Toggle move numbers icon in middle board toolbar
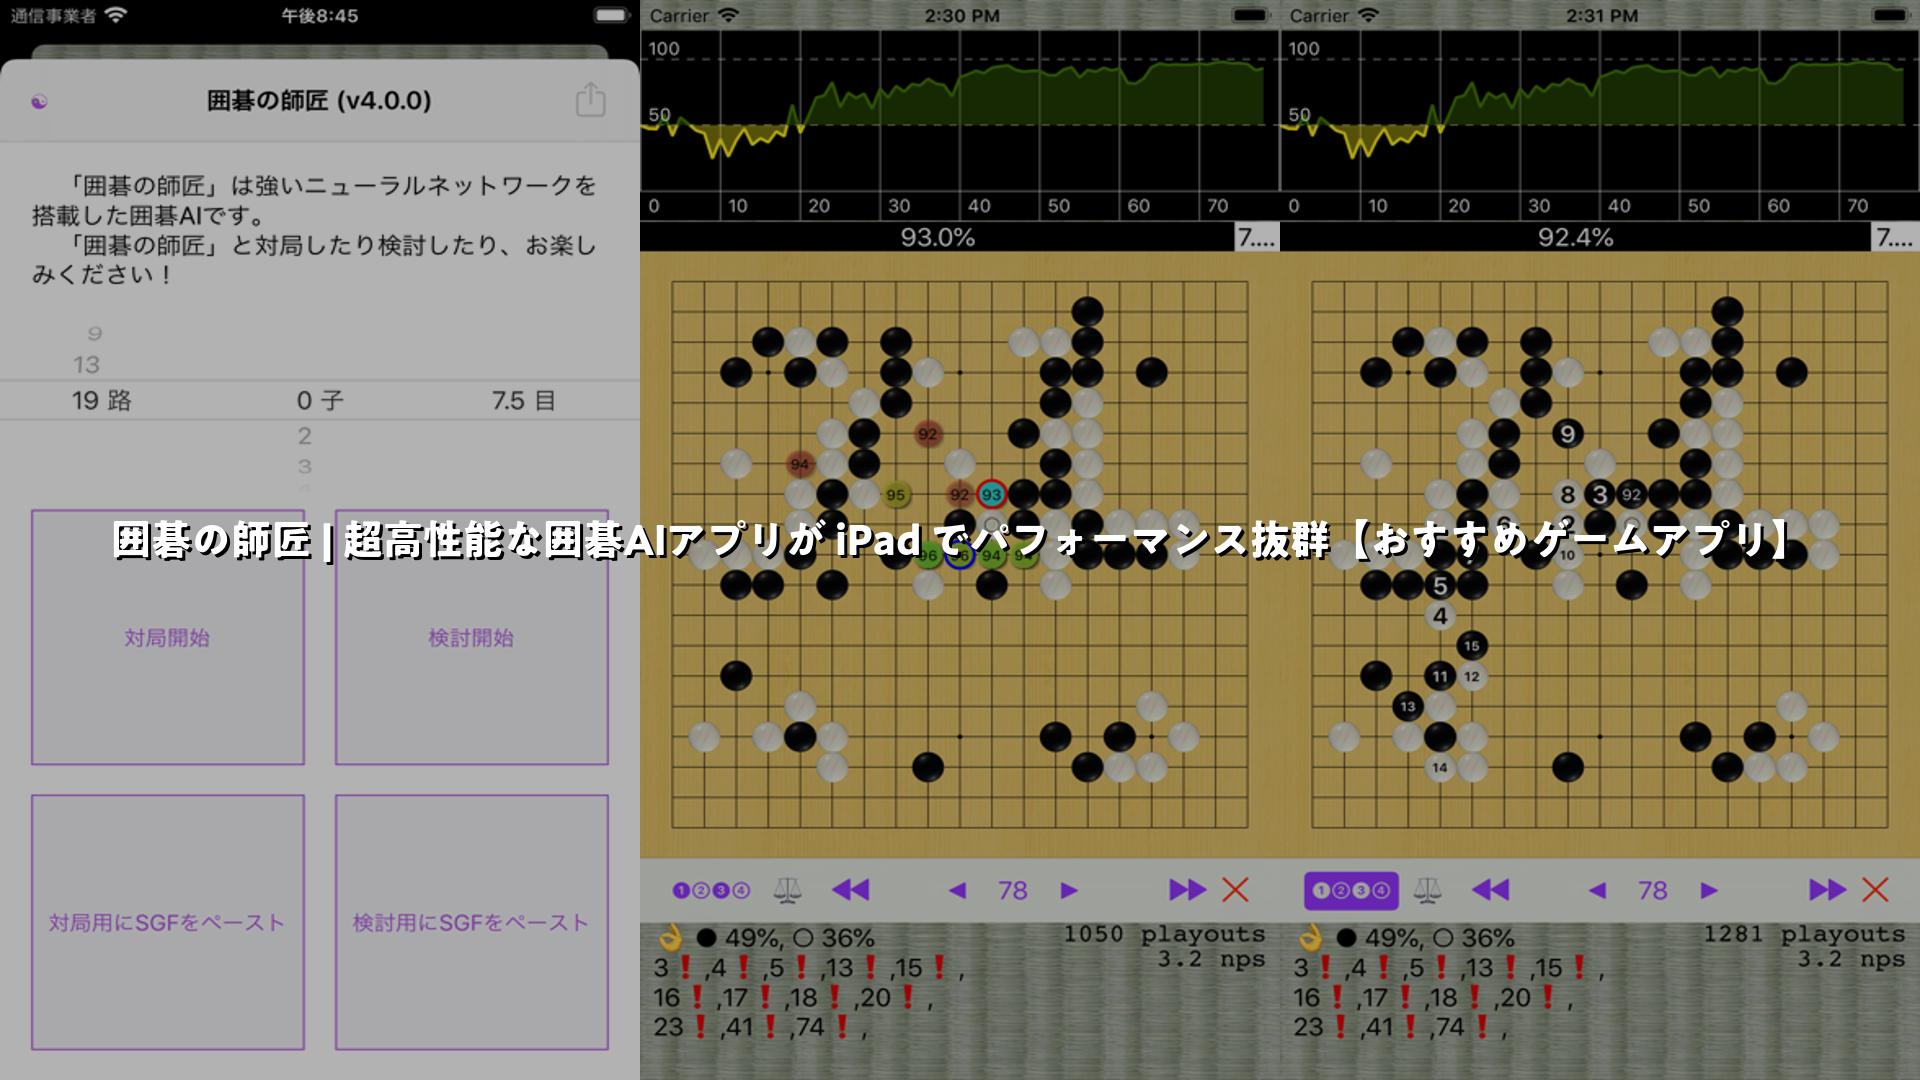This screenshot has height=1080, width=1920. [711, 890]
